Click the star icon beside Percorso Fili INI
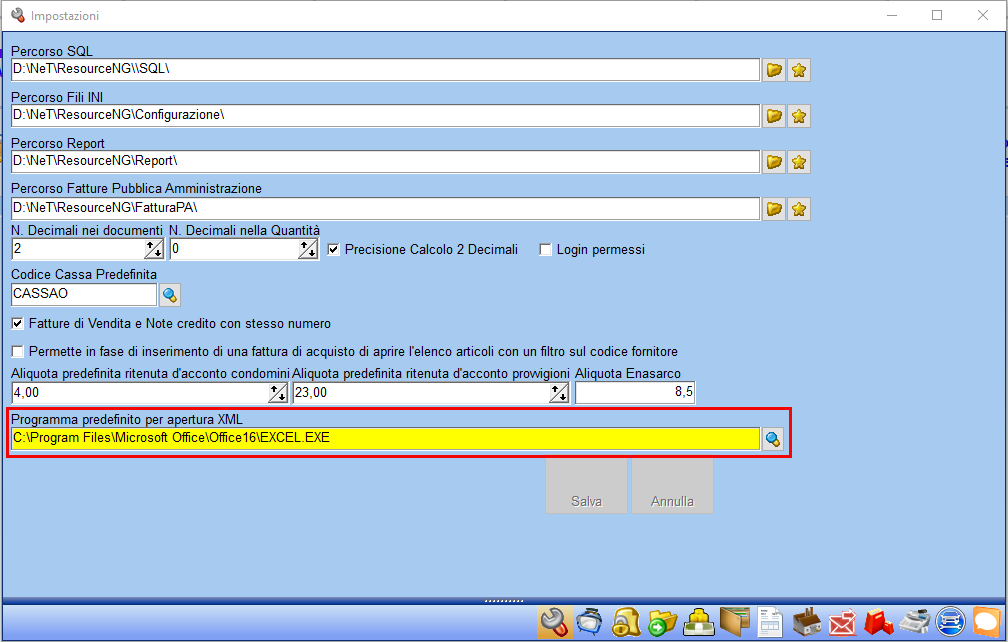Screen dimensions: 1008x642 [798, 116]
